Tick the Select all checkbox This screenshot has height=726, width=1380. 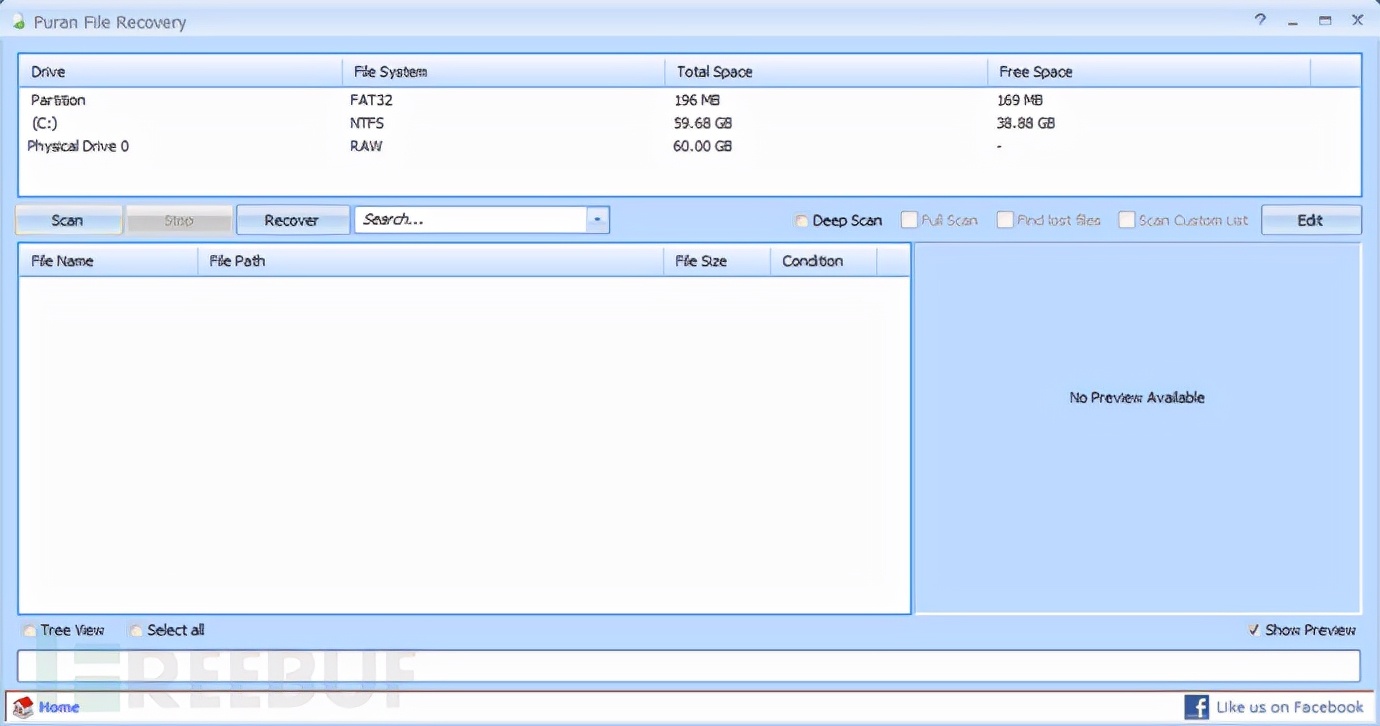coord(136,630)
